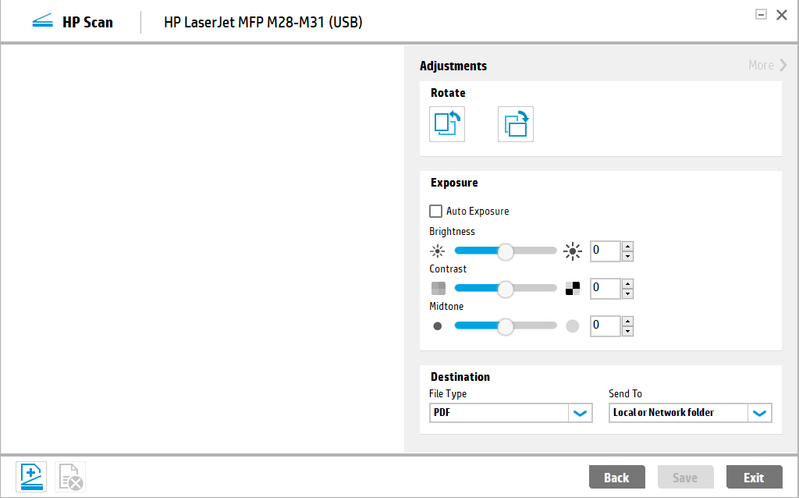Increase Brightness with the up arrow

pyautogui.click(x=628, y=246)
